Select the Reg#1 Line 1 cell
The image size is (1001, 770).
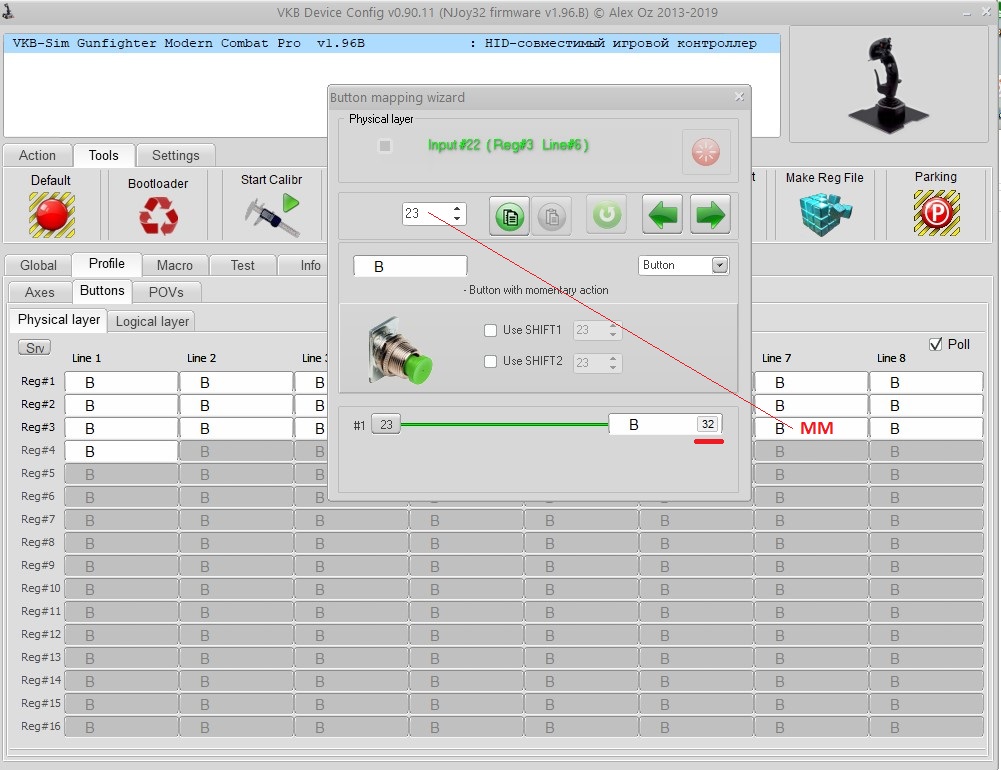[x=121, y=382]
